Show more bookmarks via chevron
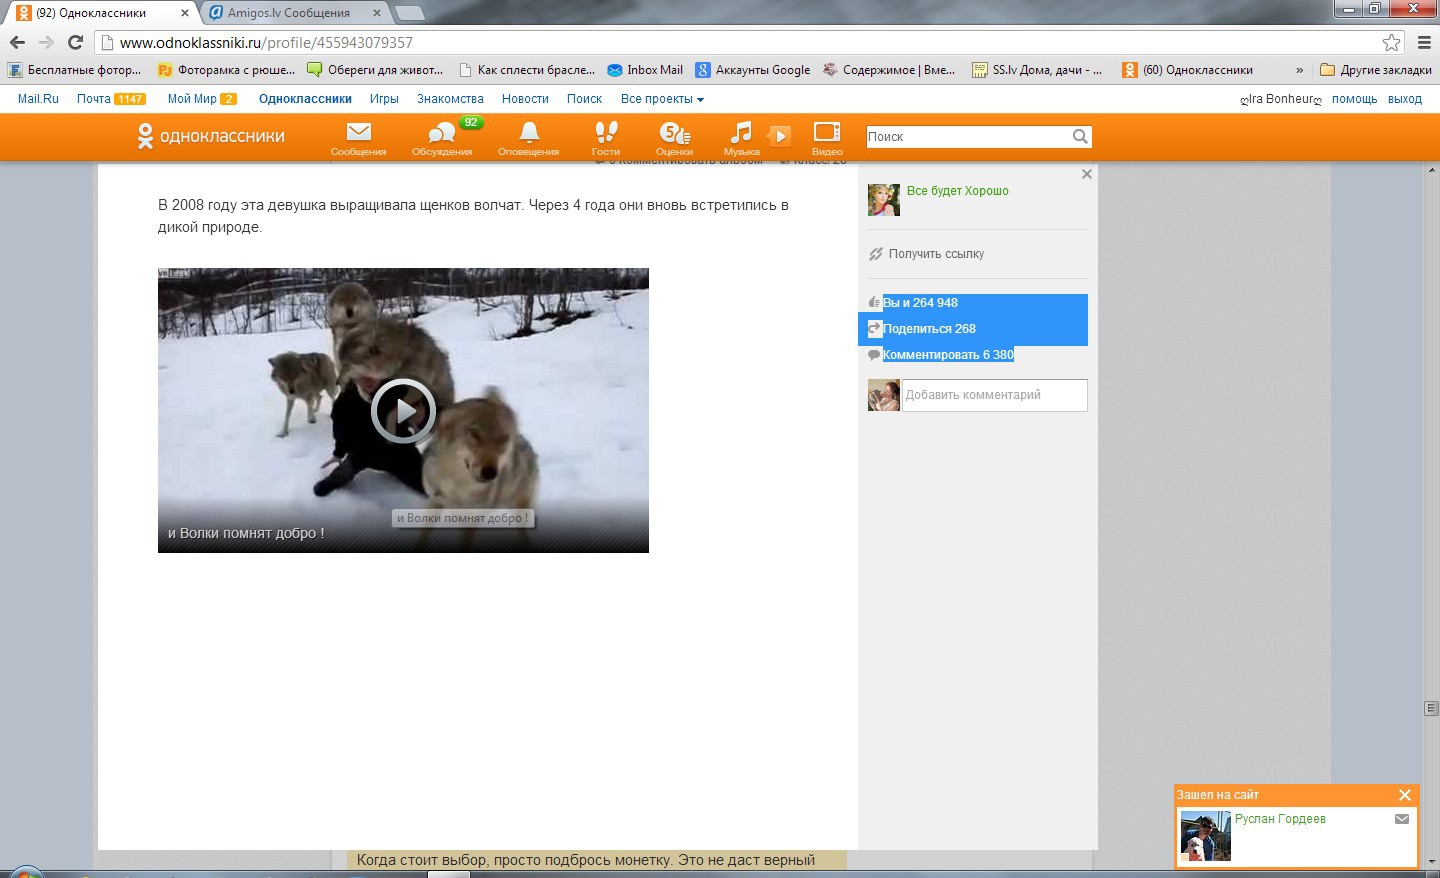The image size is (1440, 878). click(1299, 70)
